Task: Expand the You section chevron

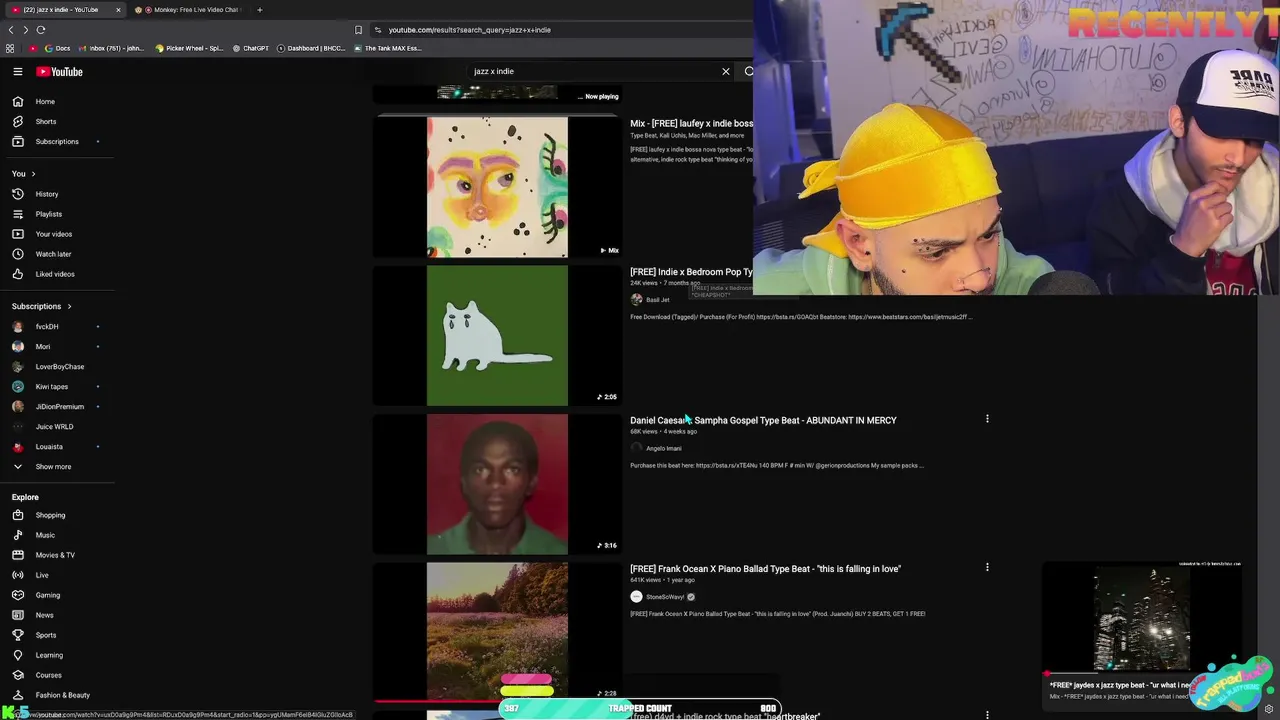Action: [33, 174]
